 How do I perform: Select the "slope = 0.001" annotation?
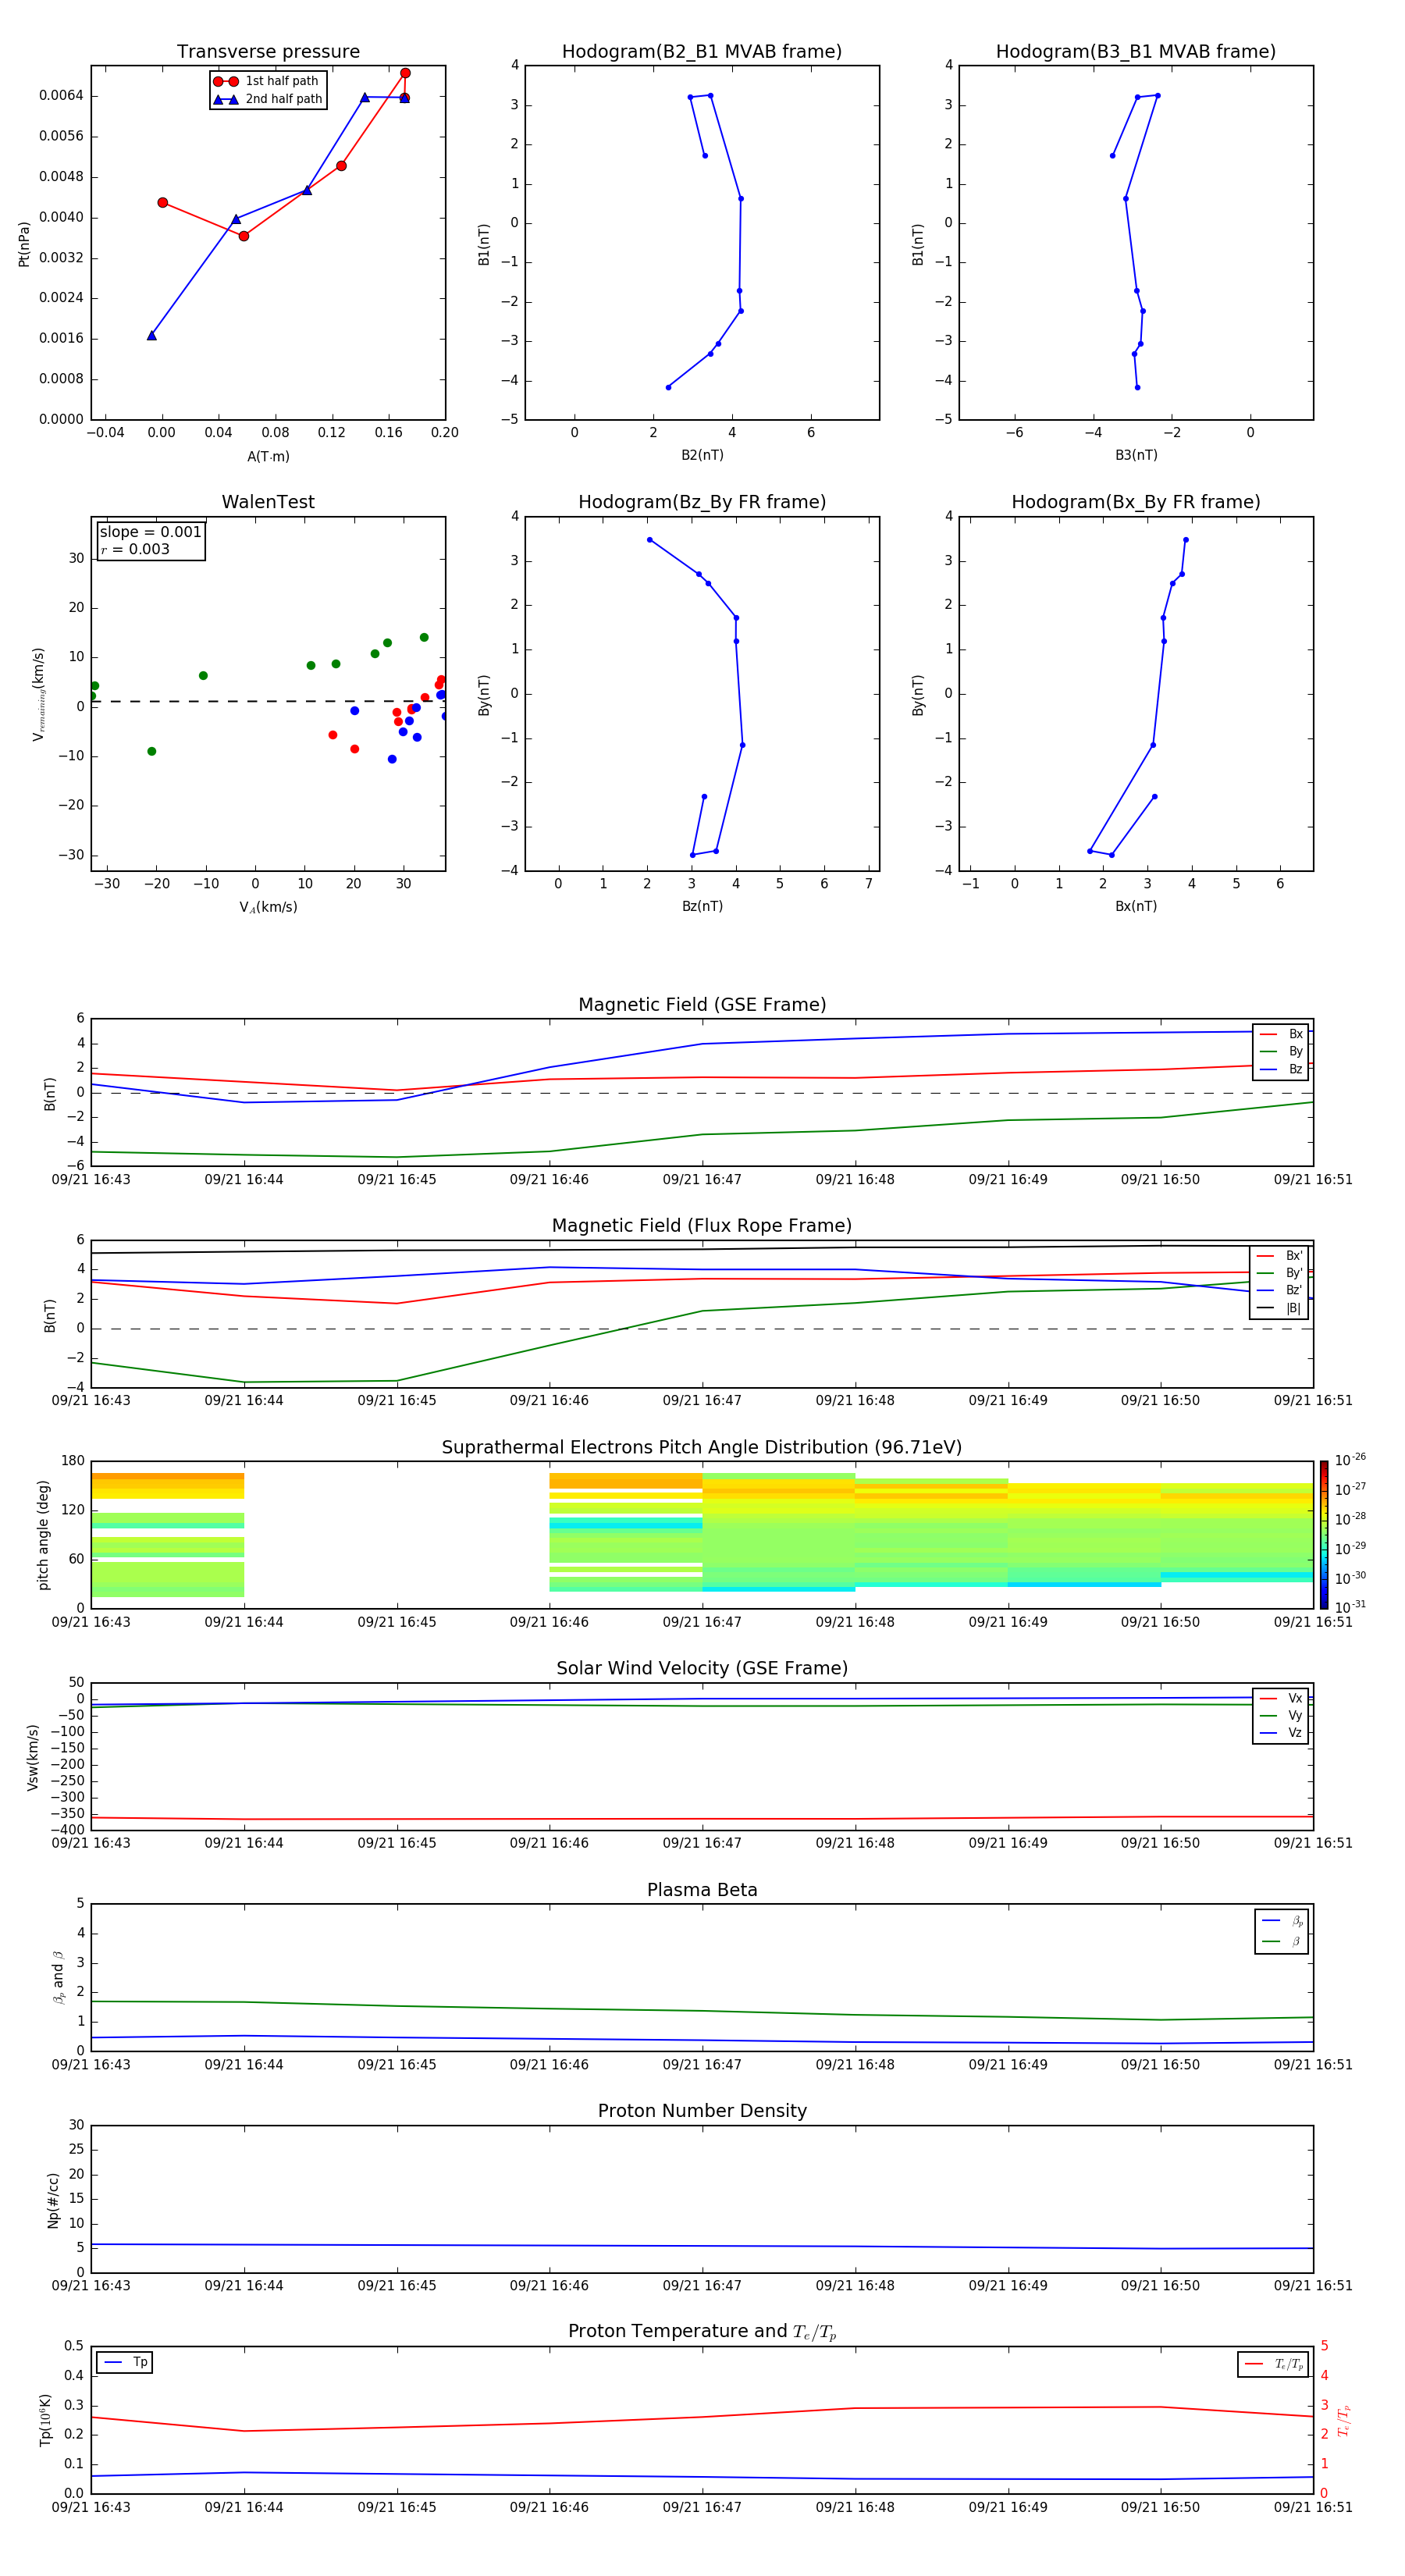tap(150, 532)
